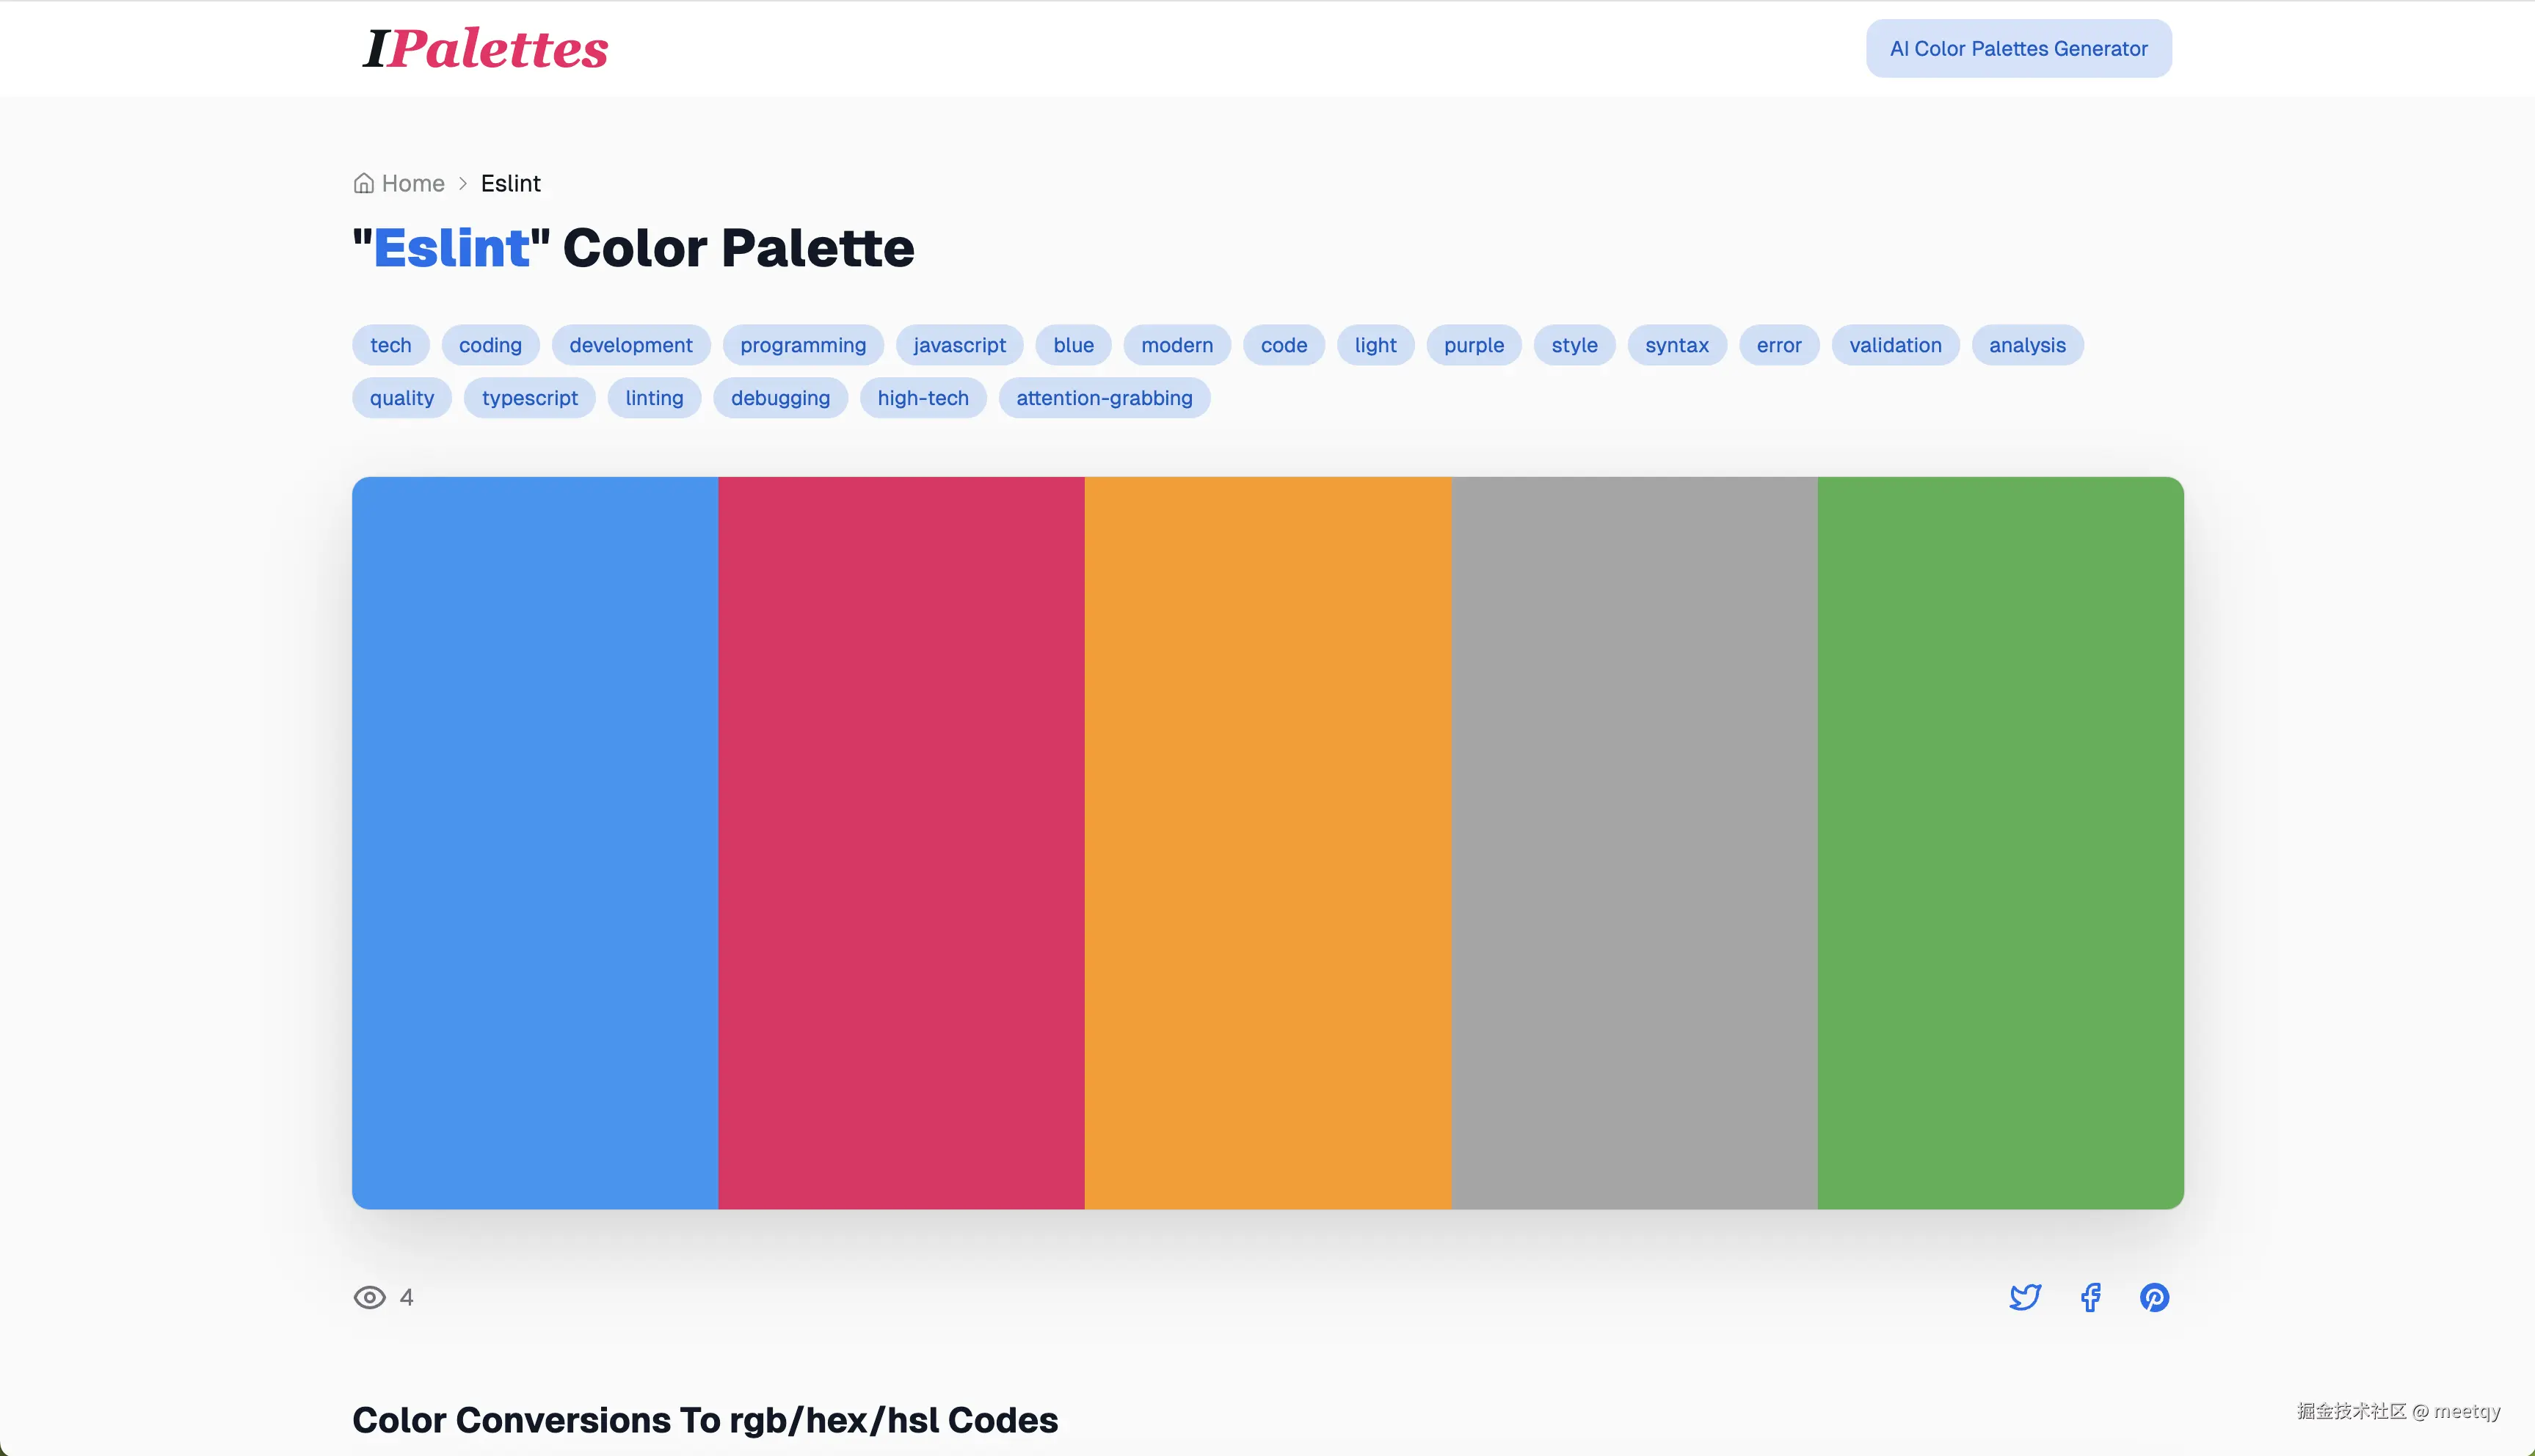Open the IPalettes logo homepage
The width and height of the screenshot is (2535, 1456).
pyautogui.click(x=486, y=48)
